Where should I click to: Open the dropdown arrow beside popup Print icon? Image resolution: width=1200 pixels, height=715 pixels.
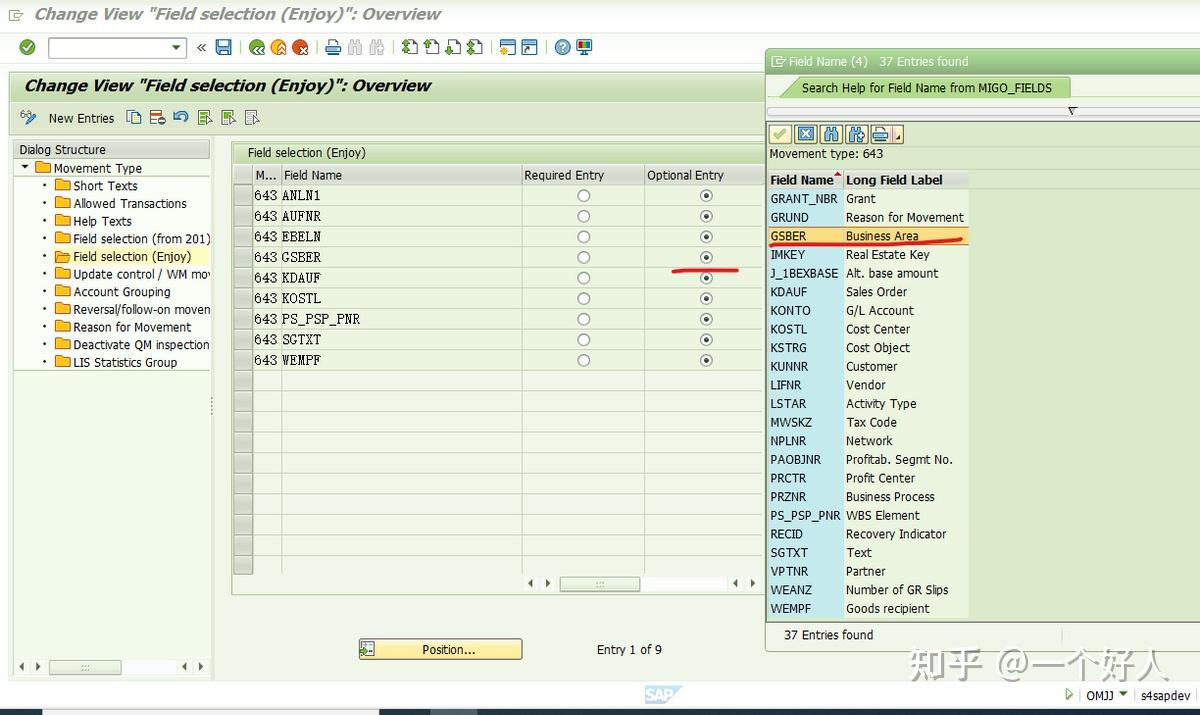898,134
